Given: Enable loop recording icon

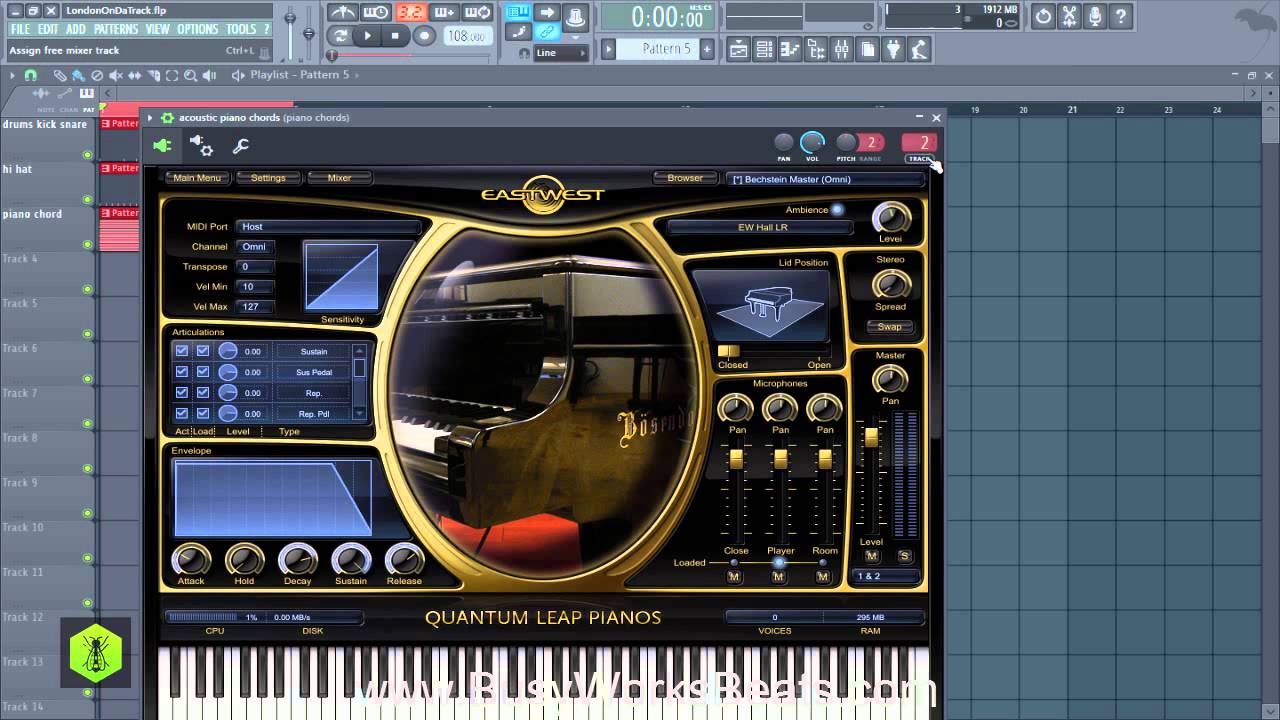Looking at the screenshot, I should click(479, 13).
